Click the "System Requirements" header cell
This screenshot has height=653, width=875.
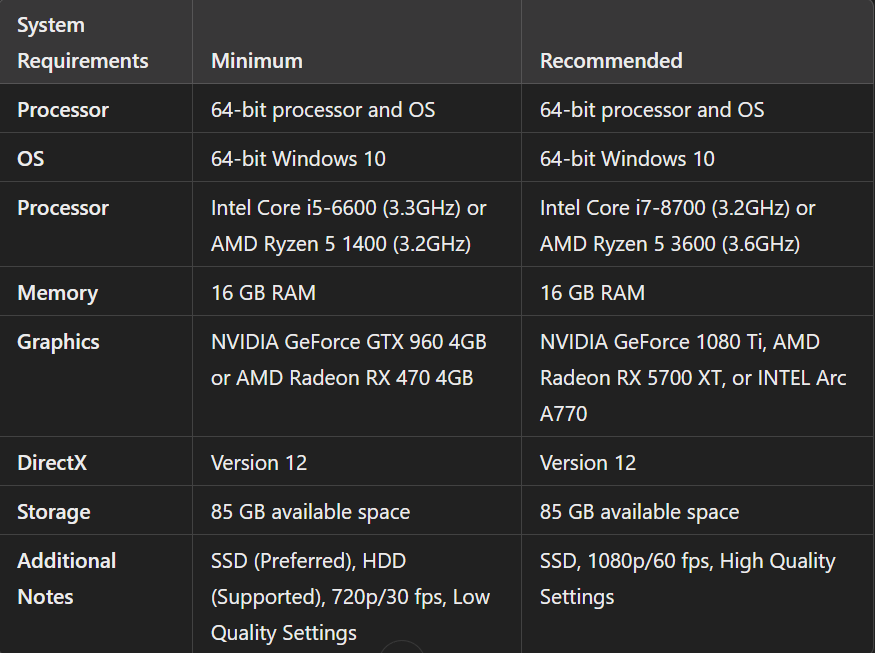[x=82, y=43]
